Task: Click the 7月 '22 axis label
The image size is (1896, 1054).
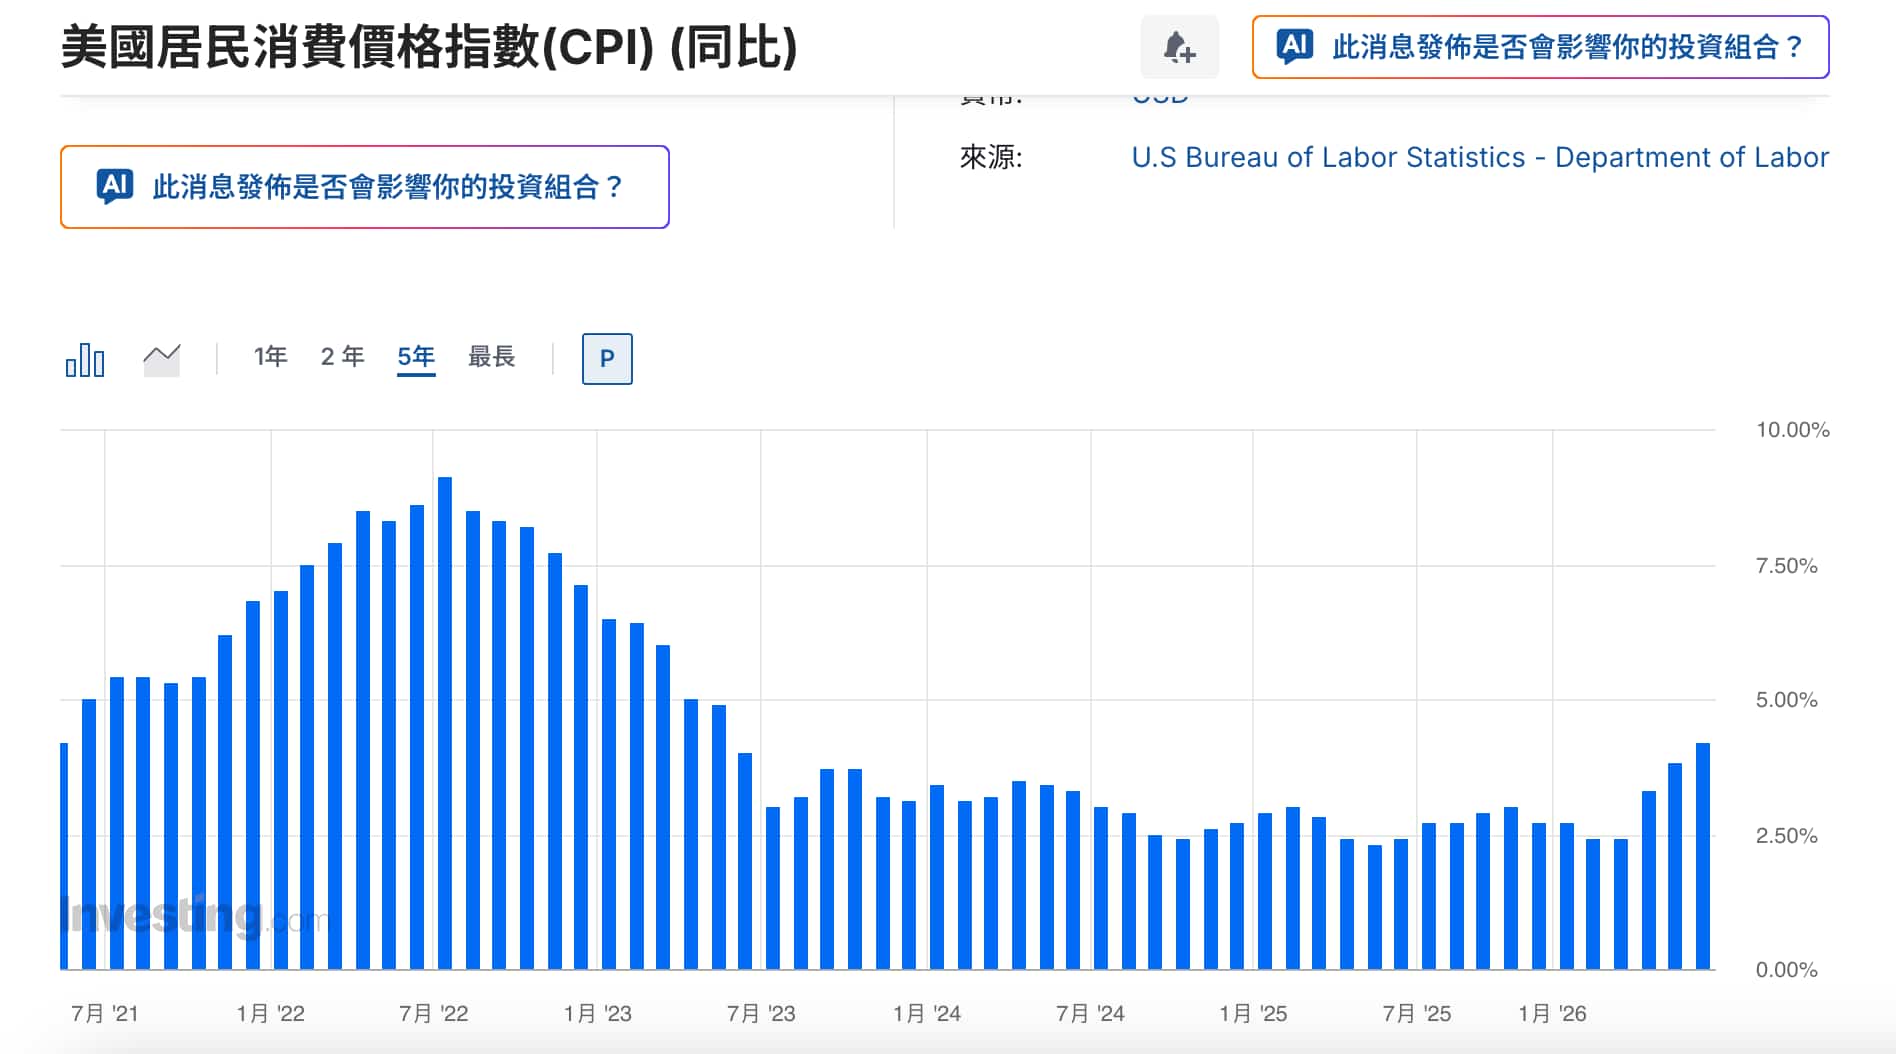Action: click(x=433, y=1014)
